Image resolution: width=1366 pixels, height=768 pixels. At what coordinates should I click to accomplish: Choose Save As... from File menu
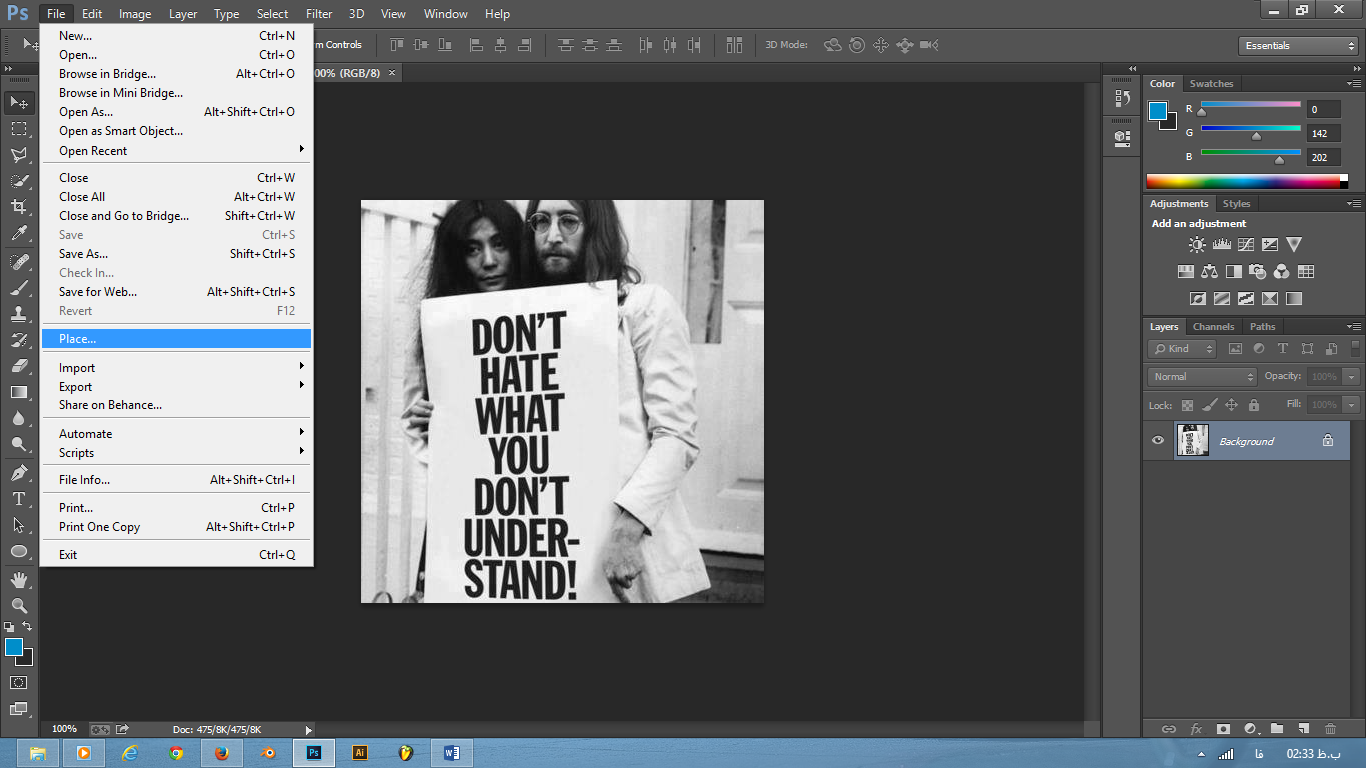tap(177, 254)
